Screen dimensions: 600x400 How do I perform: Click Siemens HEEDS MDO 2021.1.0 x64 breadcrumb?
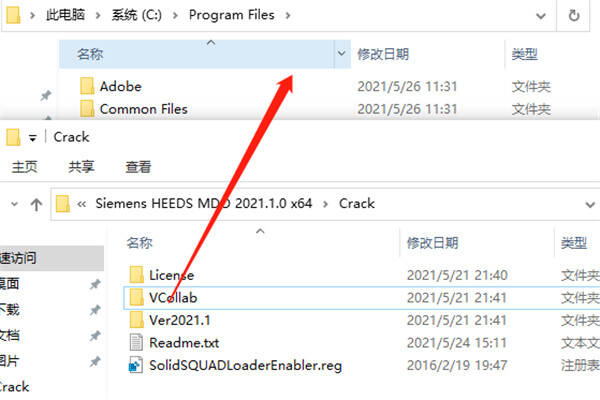click(204, 203)
